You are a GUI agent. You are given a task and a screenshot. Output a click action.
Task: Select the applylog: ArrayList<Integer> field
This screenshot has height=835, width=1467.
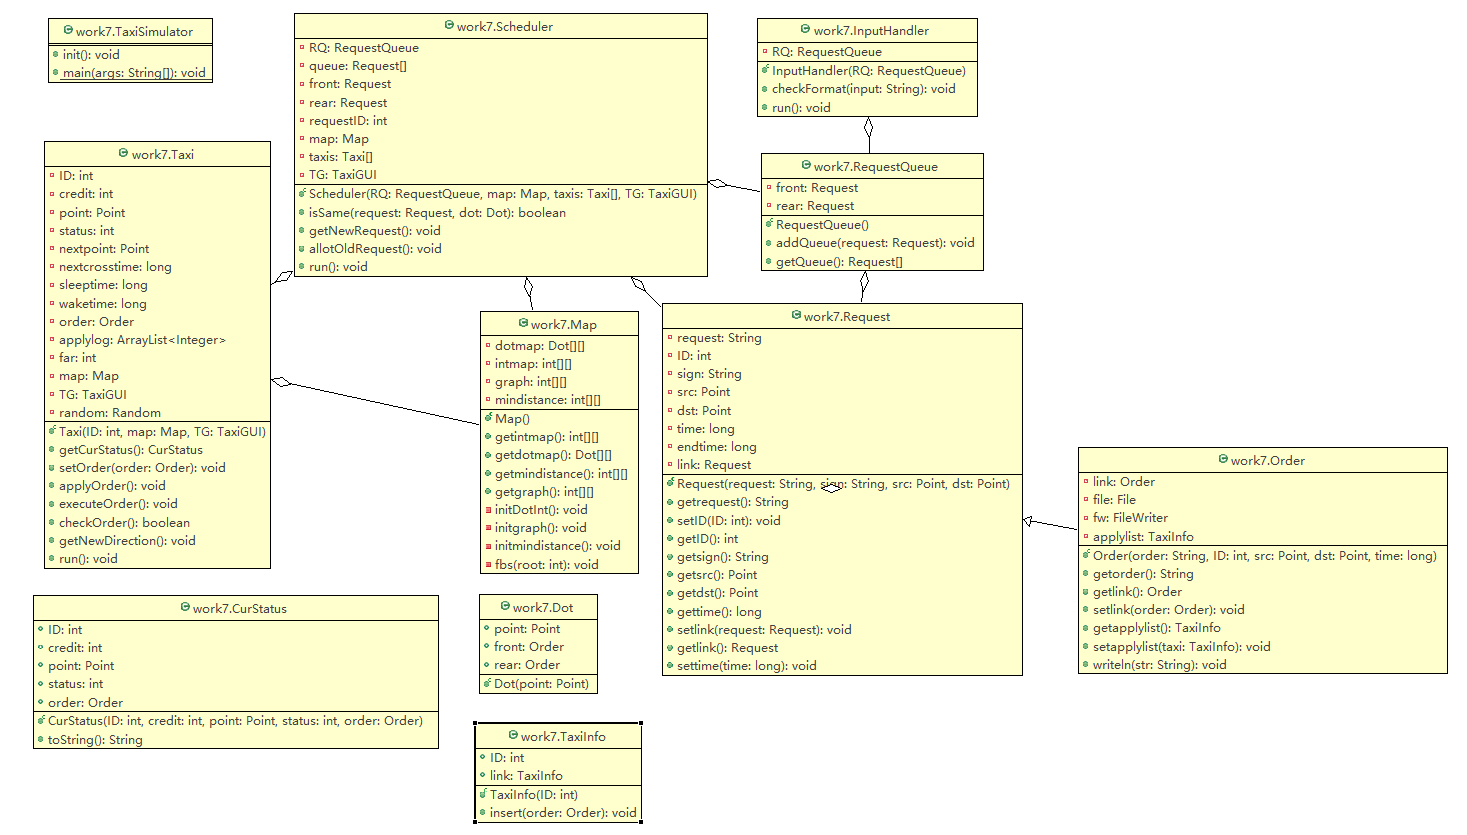click(142, 340)
